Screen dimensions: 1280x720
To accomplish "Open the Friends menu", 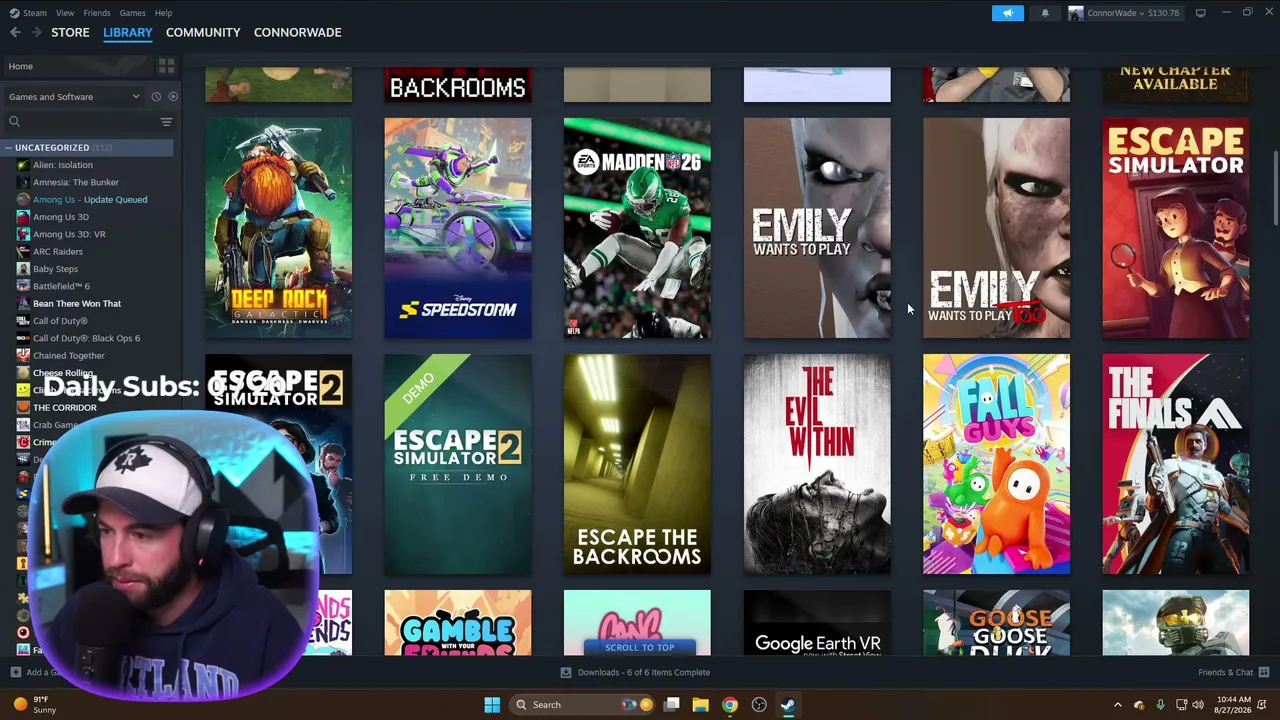I will click(x=97, y=13).
